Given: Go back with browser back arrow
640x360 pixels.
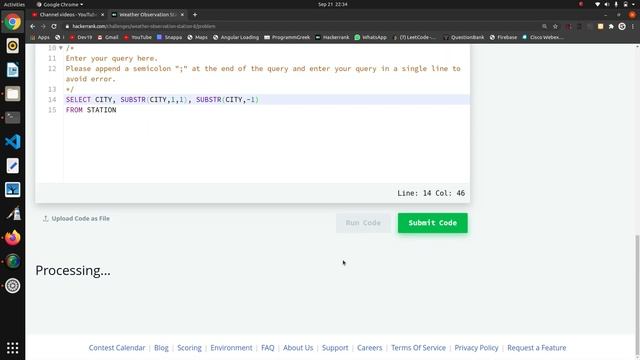Looking at the screenshot, I should [x=33, y=26].
